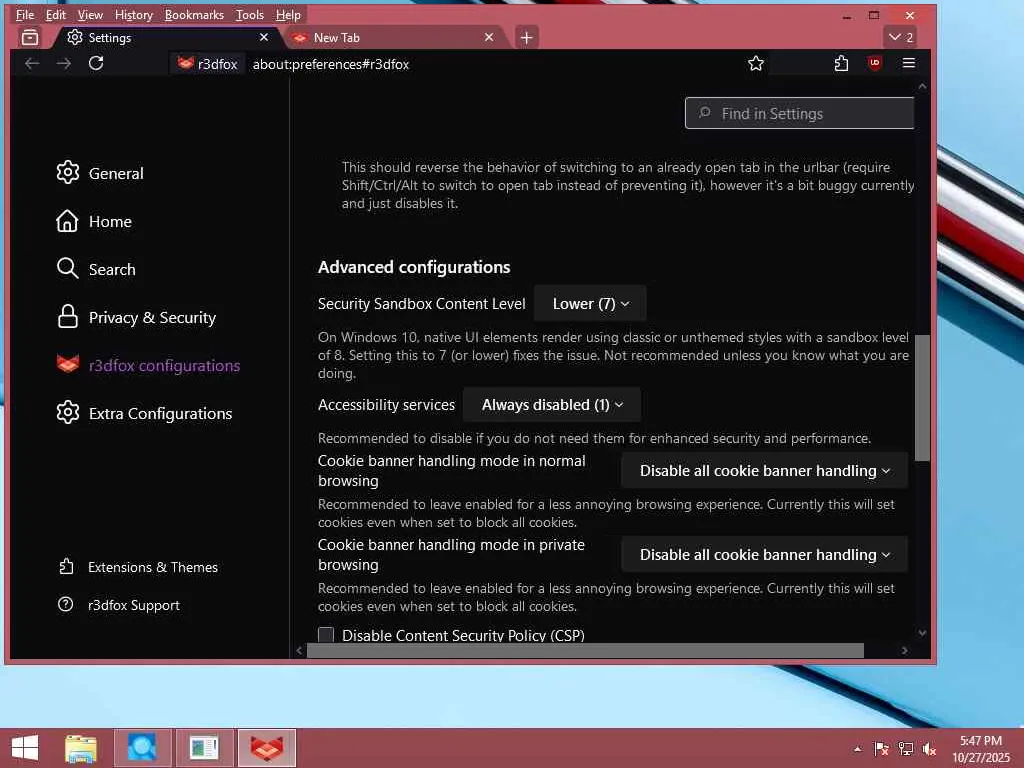The width and height of the screenshot is (1024, 768).
Task: Go back with the back arrow
Action: tap(32, 63)
